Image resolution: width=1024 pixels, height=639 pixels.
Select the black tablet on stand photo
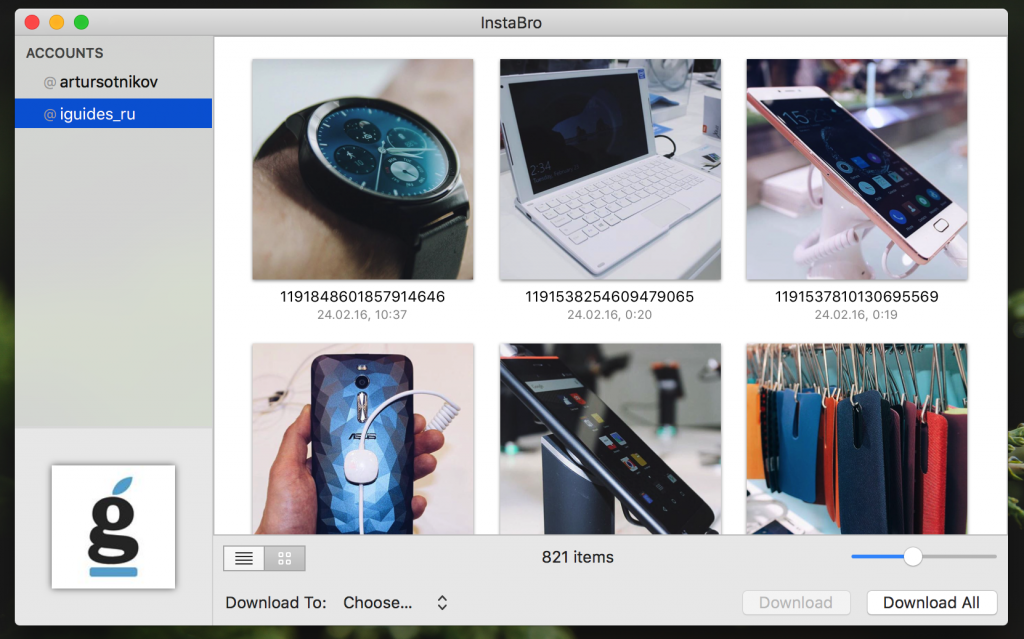coord(610,439)
